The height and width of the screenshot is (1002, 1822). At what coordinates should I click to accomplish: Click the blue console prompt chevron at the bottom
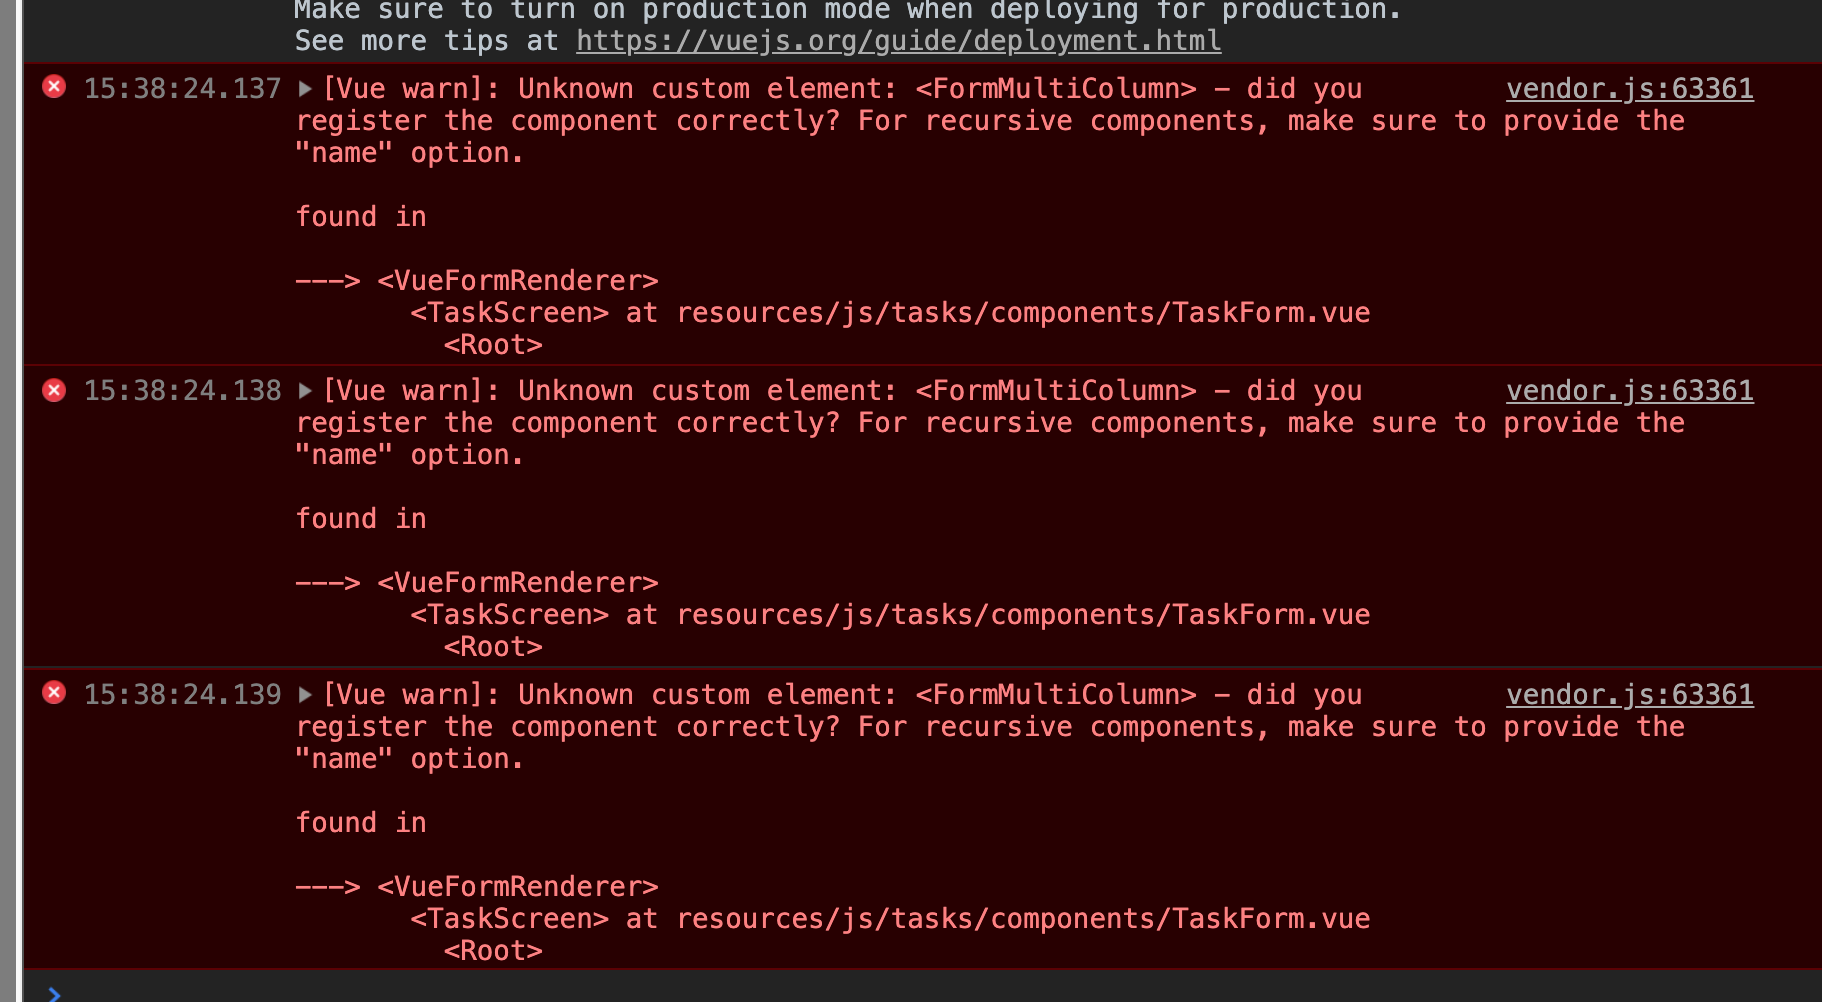[x=55, y=991]
